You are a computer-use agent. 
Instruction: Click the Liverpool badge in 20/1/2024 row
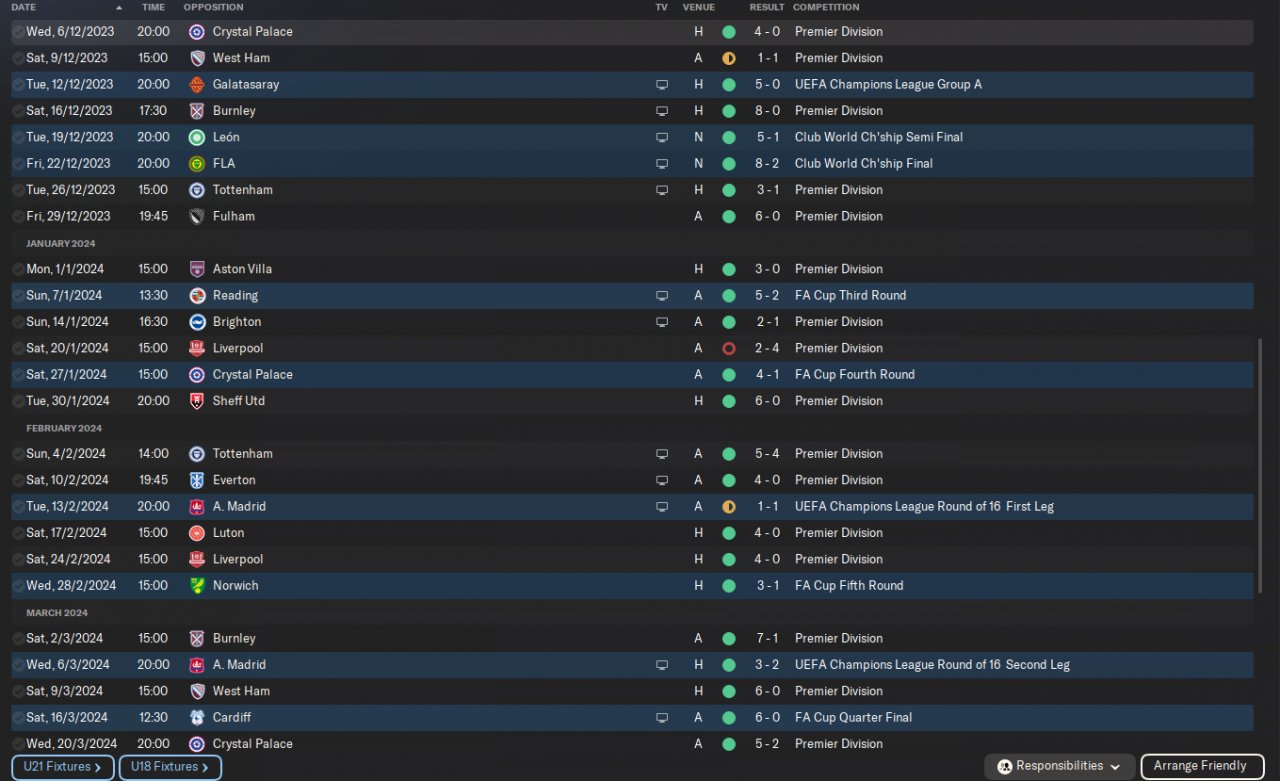(x=197, y=348)
